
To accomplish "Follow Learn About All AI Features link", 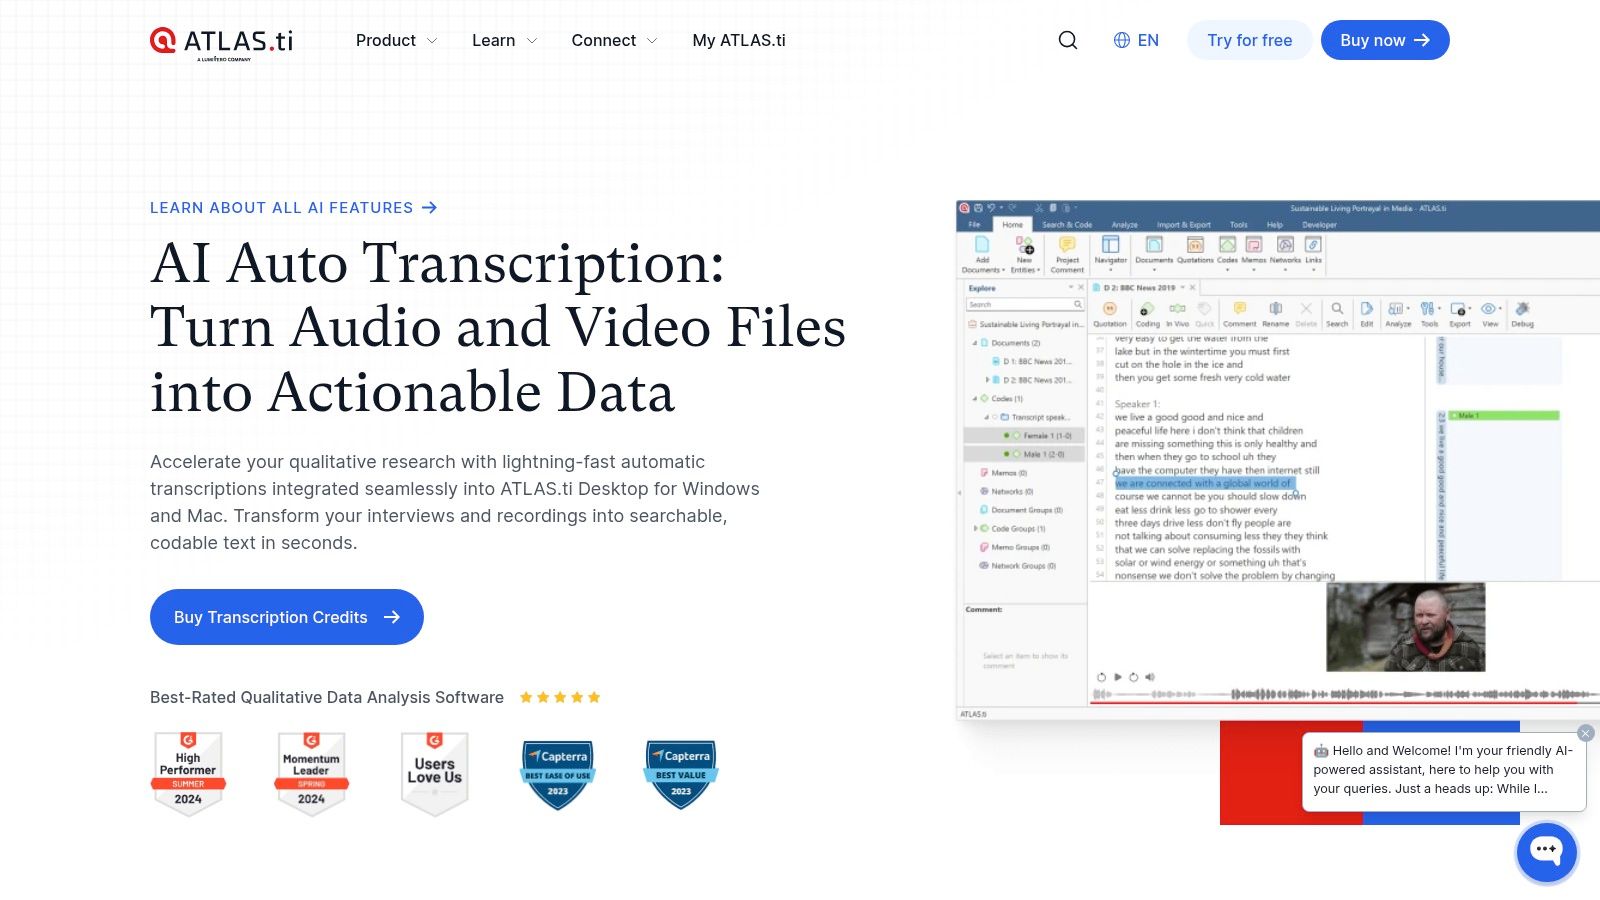I will click(x=294, y=208).
